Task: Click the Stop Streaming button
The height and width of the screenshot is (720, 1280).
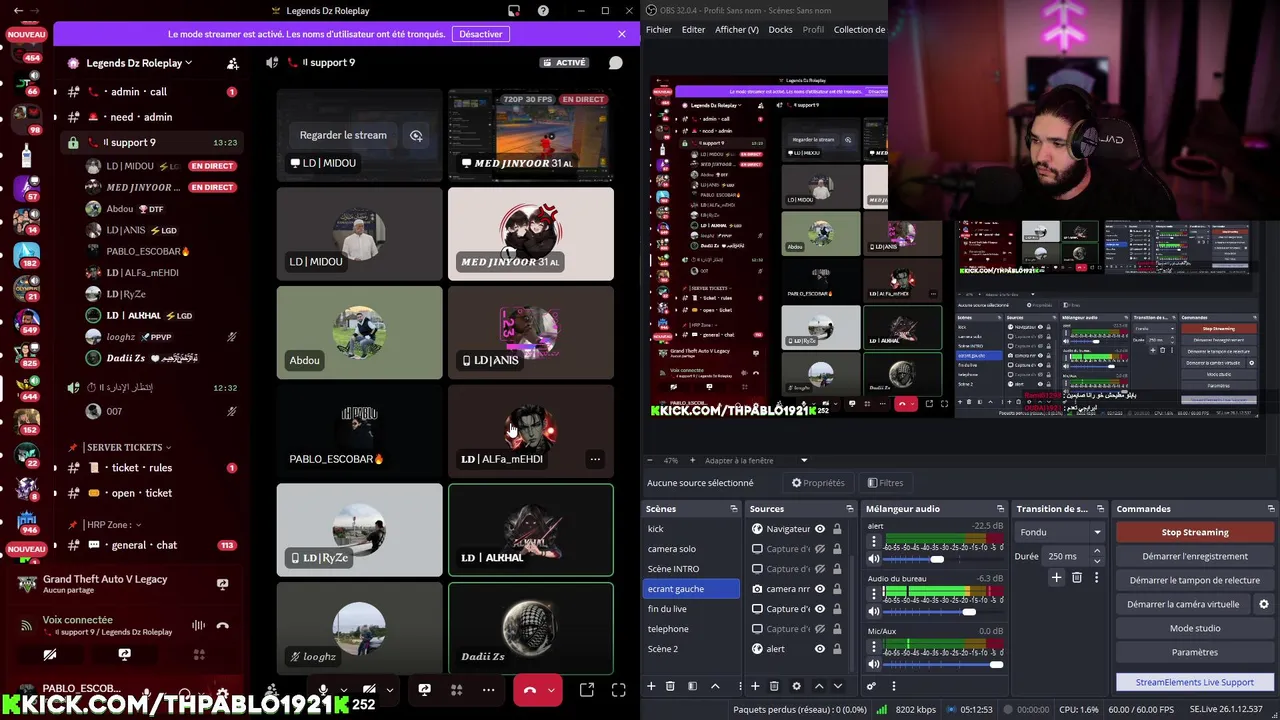Action: pos(1194,532)
